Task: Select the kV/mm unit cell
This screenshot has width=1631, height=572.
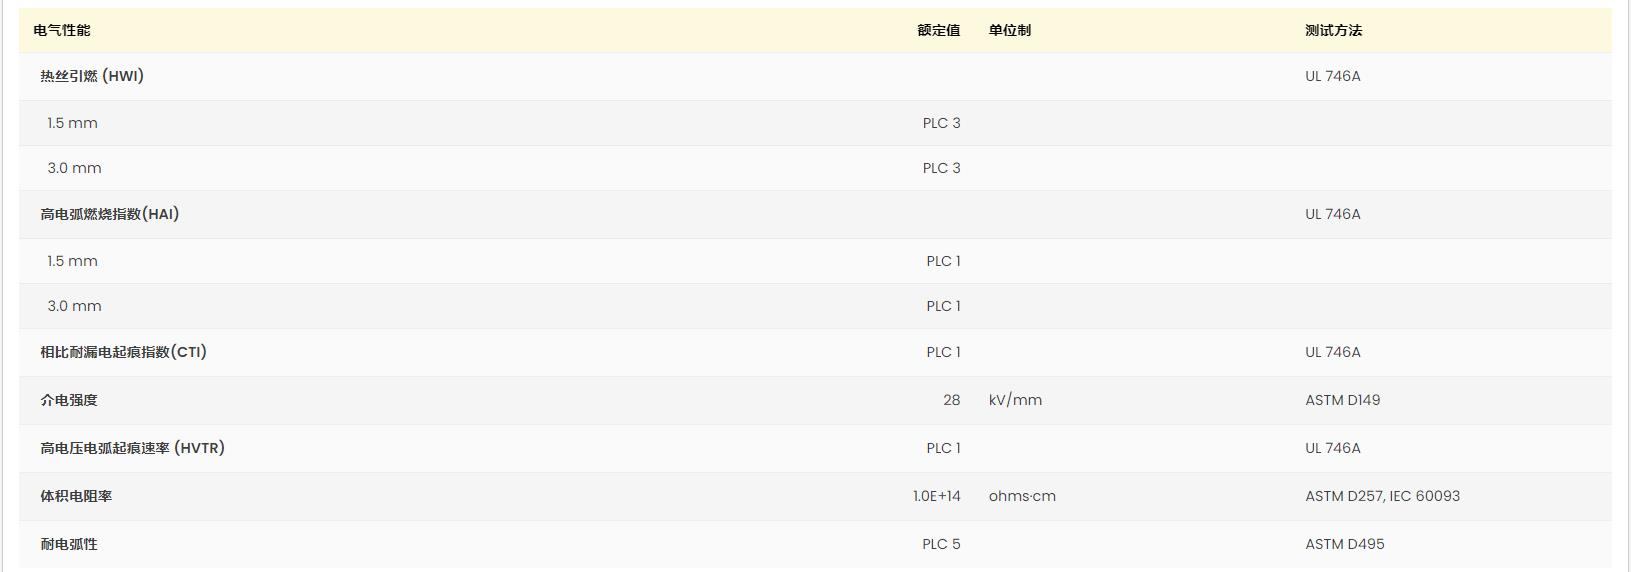Action: click(x=1015, y=400)
